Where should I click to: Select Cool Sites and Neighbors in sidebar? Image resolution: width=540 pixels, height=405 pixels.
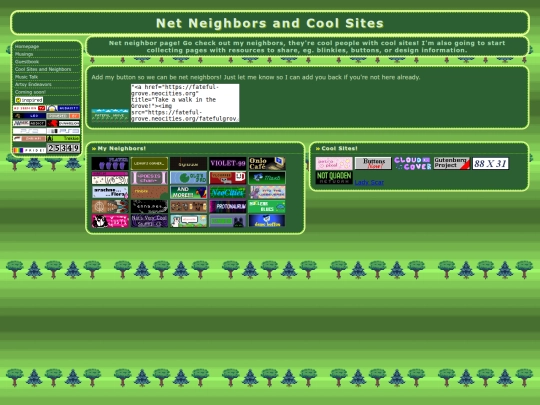pyautogui.click(x=43, y=69)
